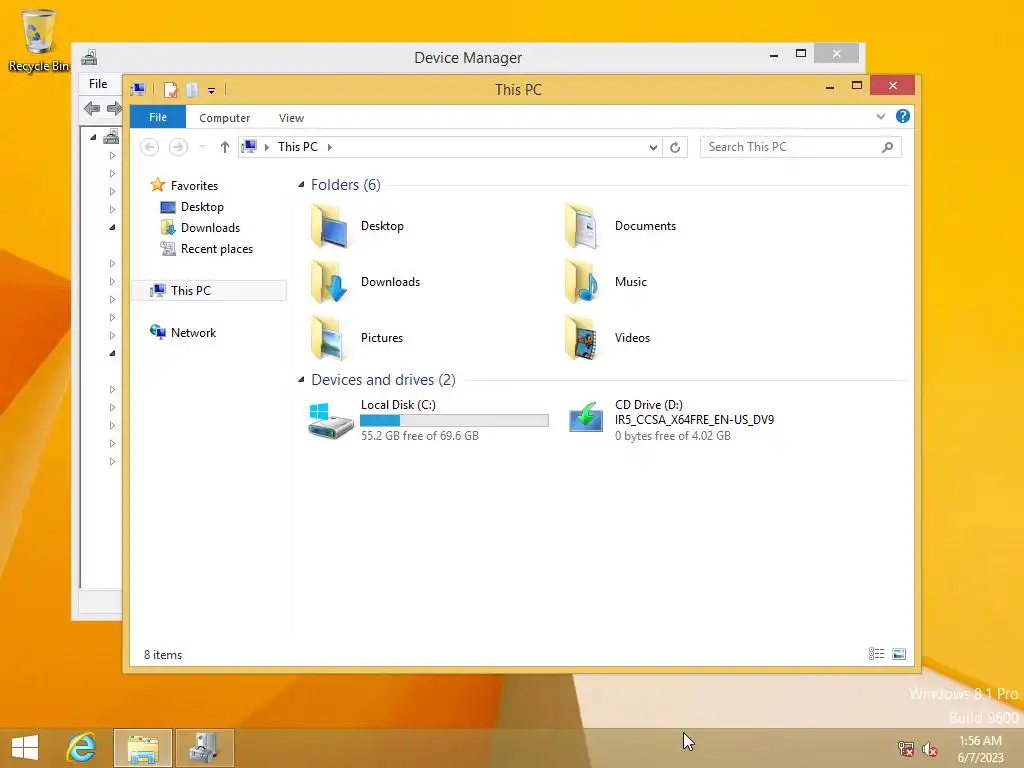
Task: Click the Device Manager title bar icon
Action: [89, 57]
